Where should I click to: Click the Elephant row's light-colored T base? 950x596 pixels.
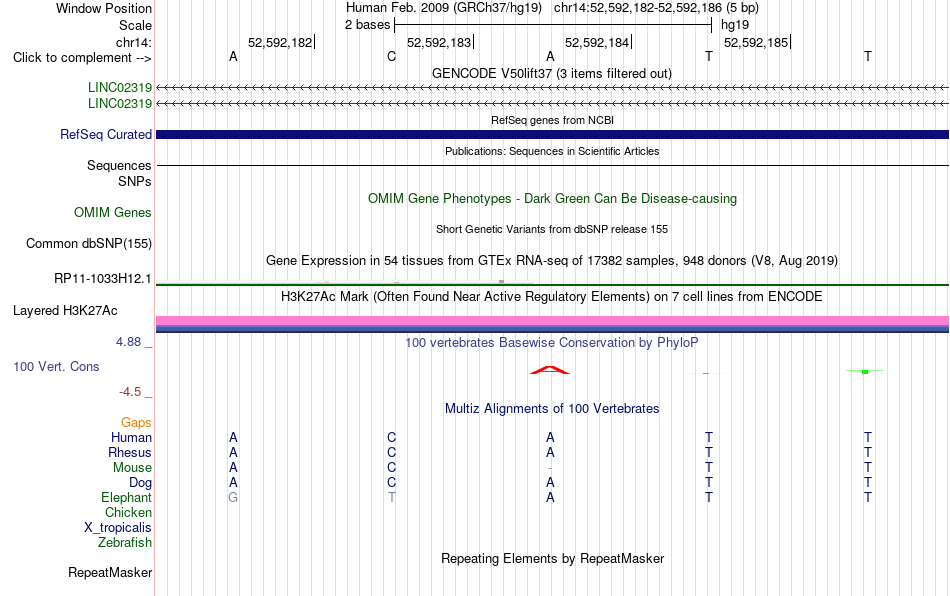pyautogui.click(x=391, y=497)
